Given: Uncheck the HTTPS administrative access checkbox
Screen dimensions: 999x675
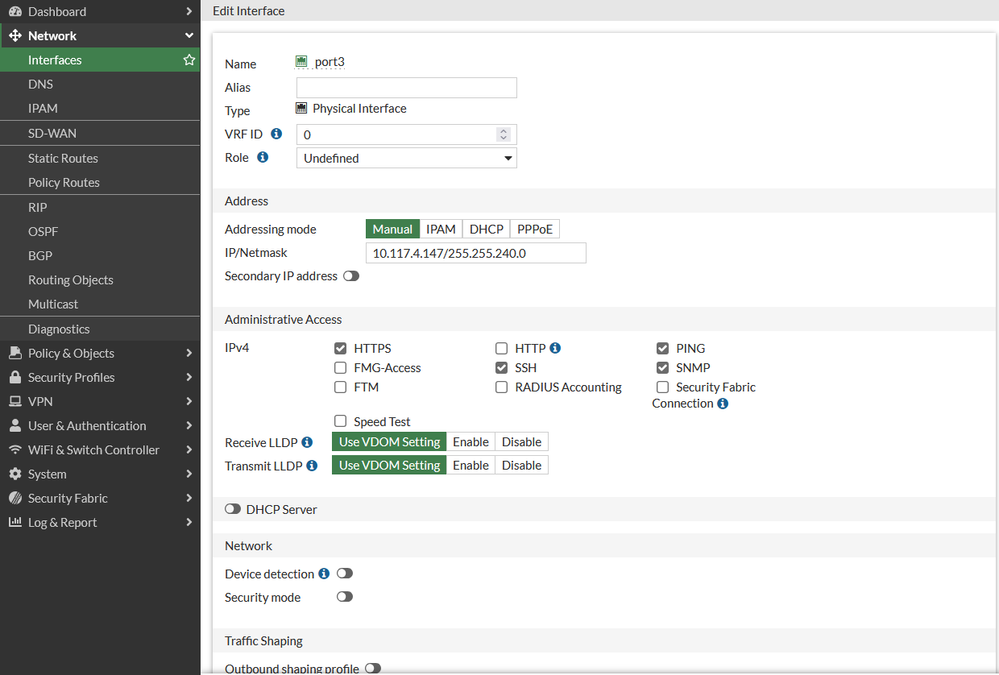Looking at the screenshot, I should pos(341,349).
